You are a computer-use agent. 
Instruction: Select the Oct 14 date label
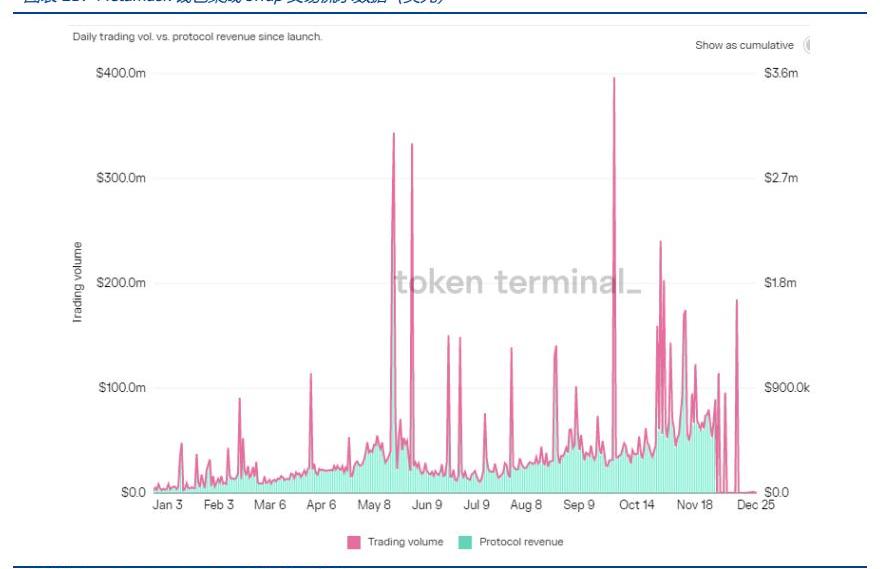636,504
